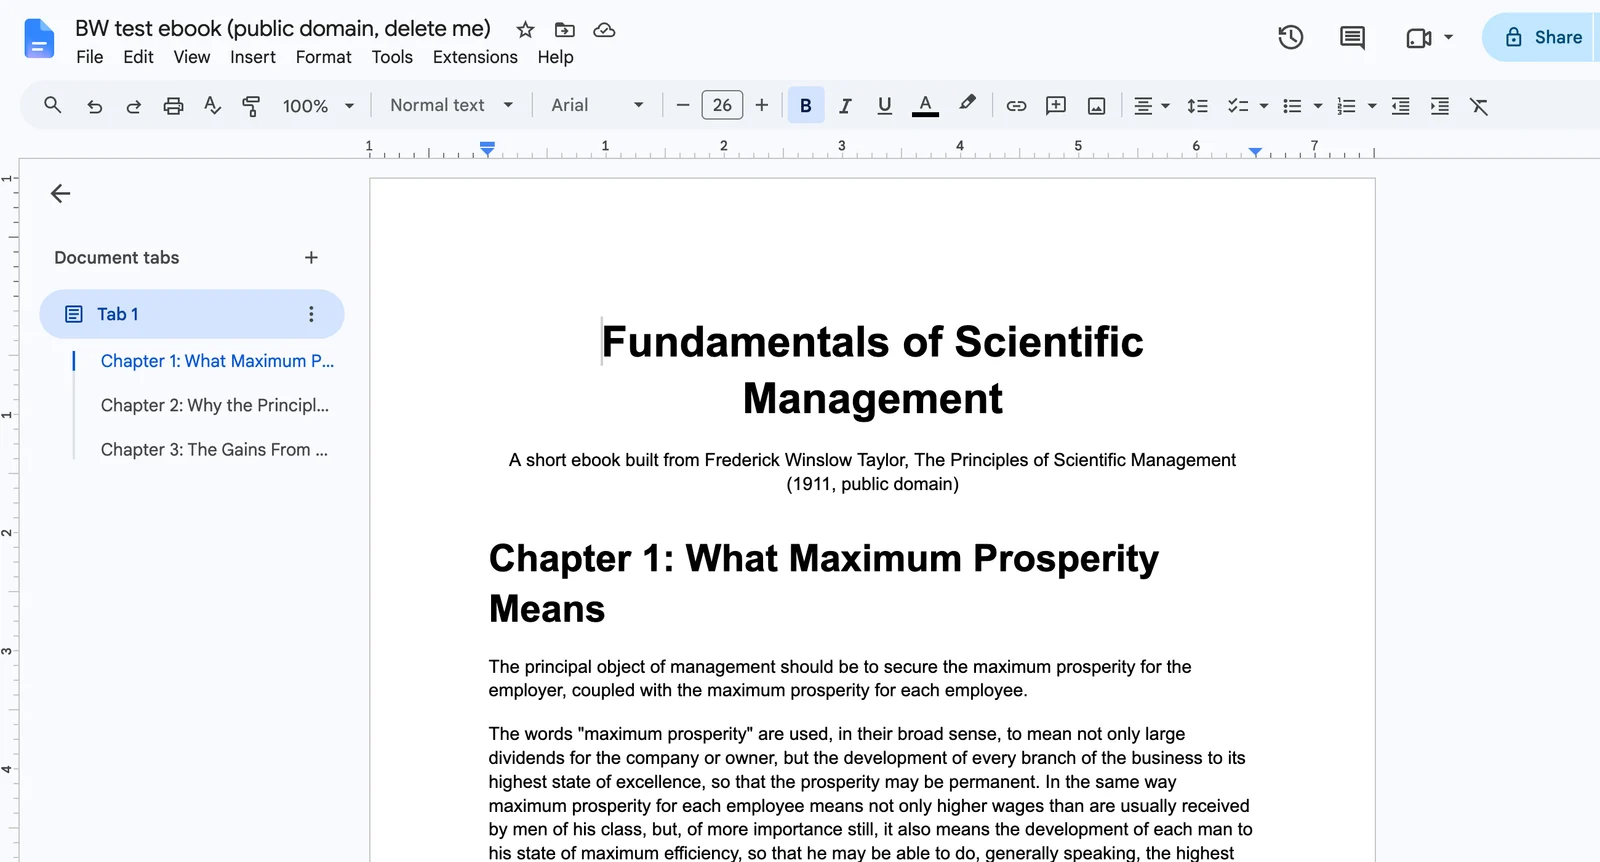Open checklist options arrow

click(1264, 106)
